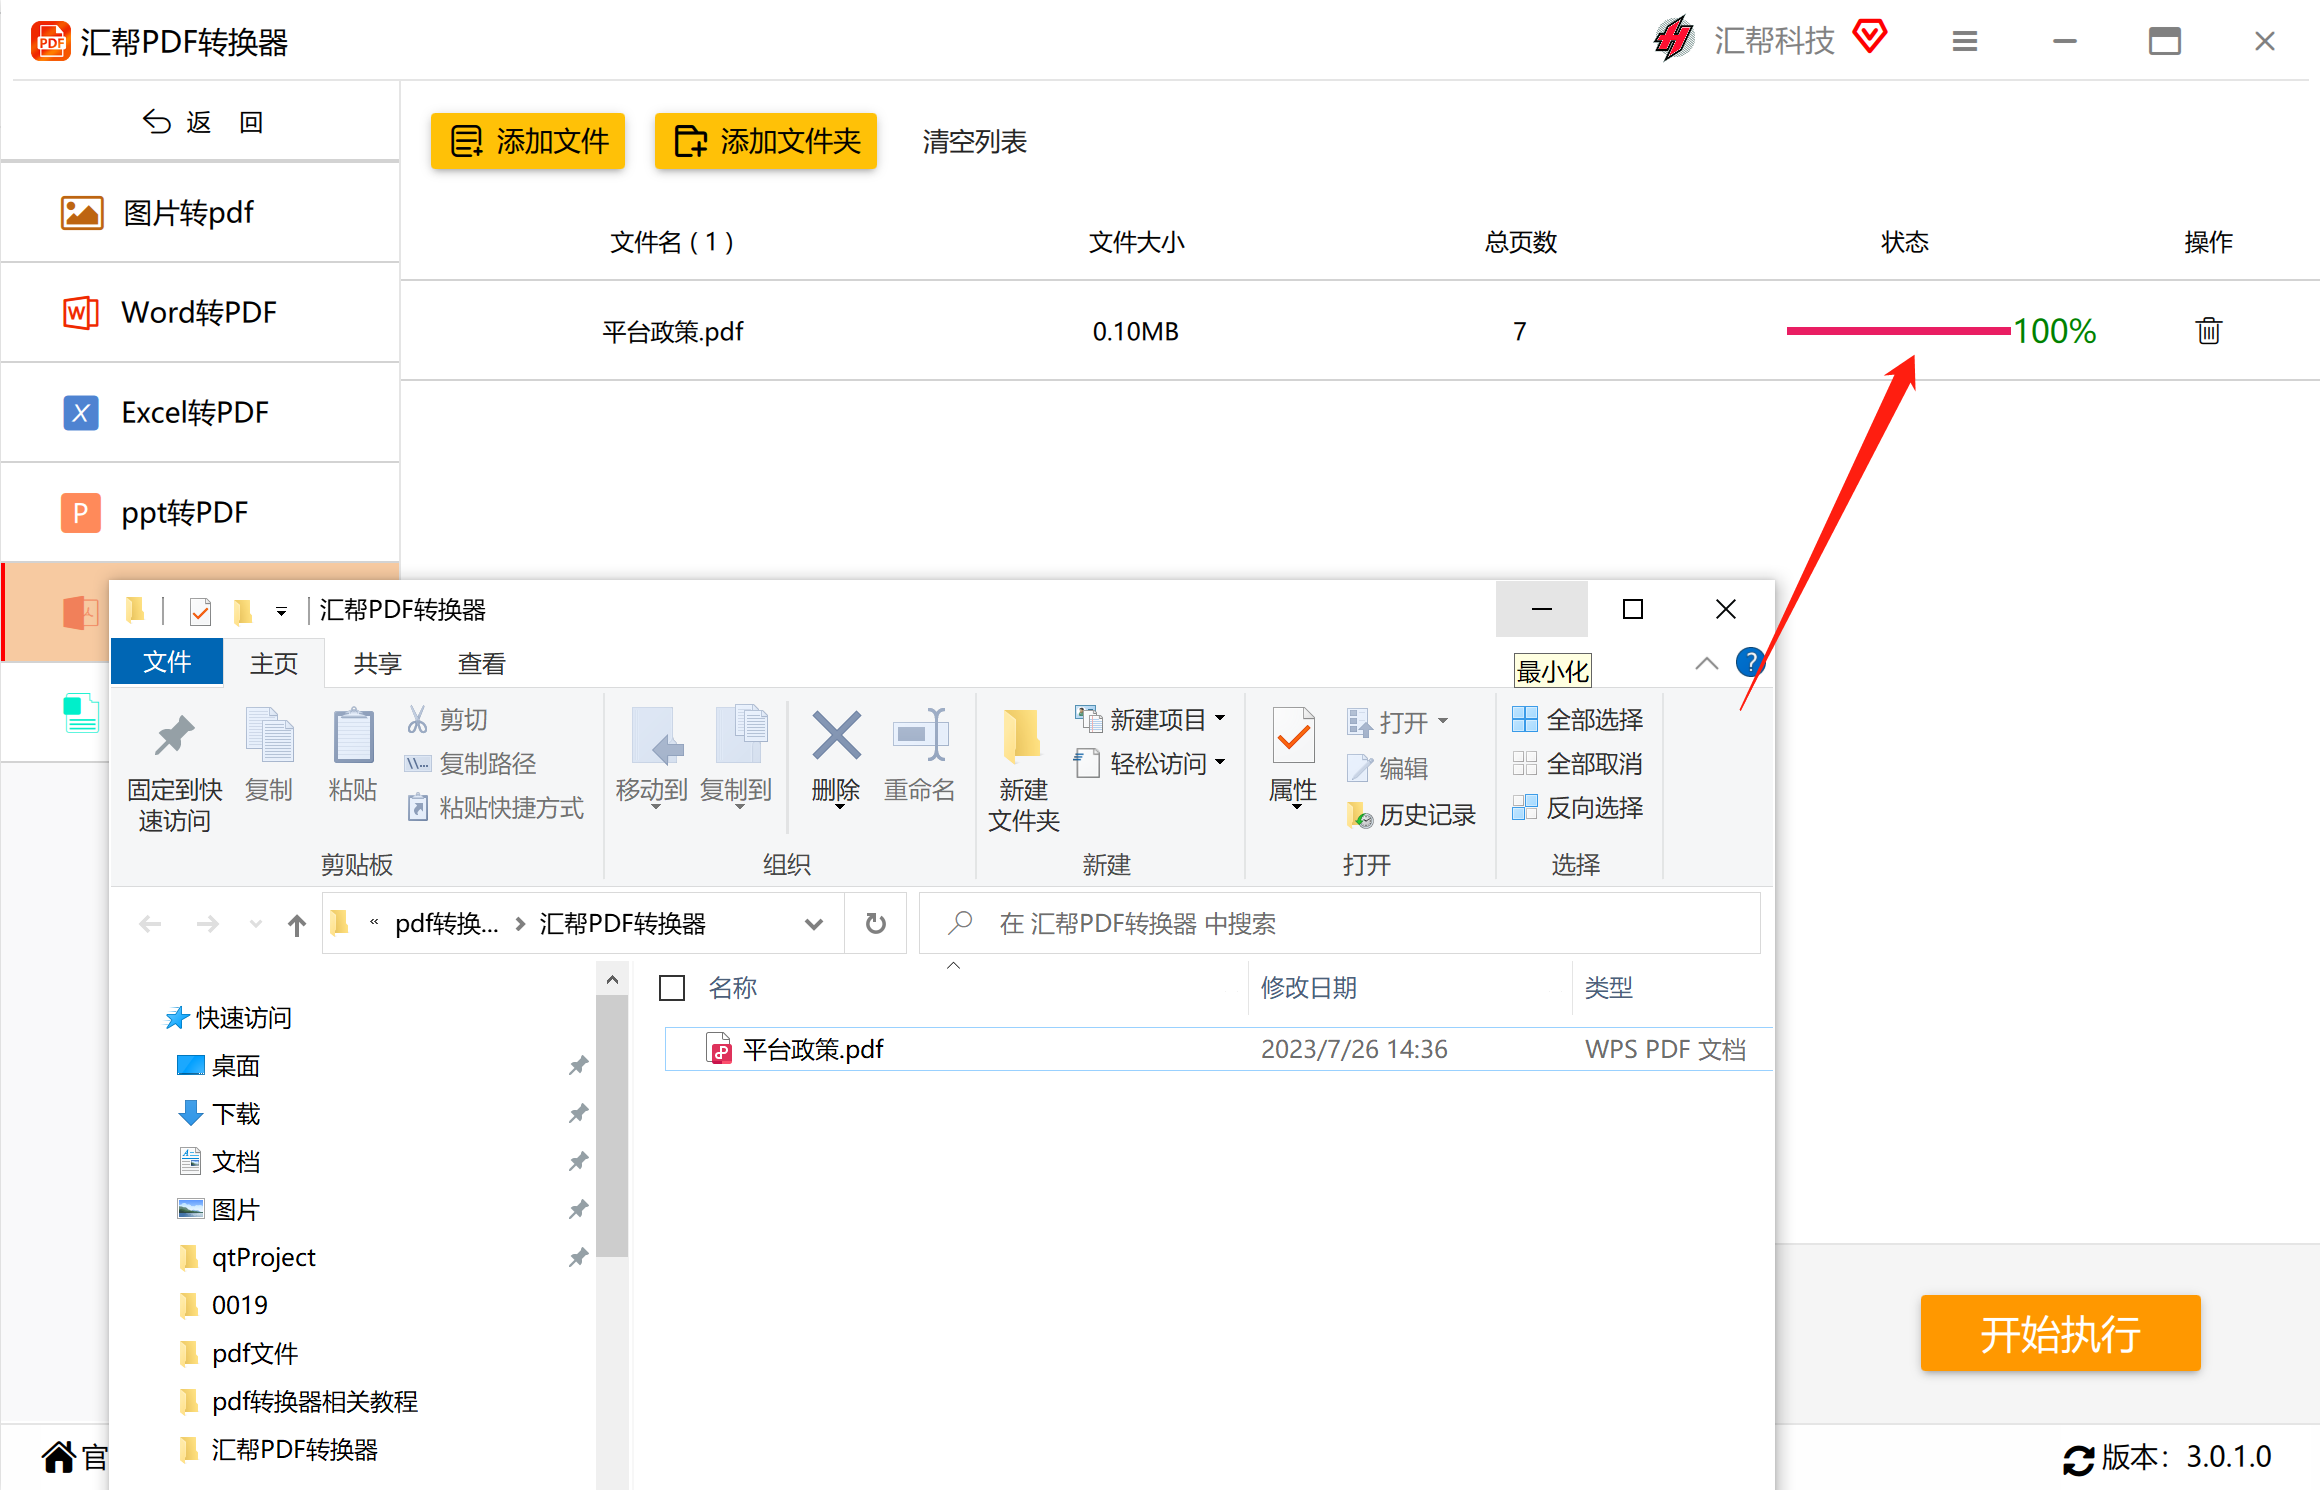The height and width of the screenshot is (1490, 2320).
Task: Click the 开始执行 button
Action: click(x=2061, y=1333)
